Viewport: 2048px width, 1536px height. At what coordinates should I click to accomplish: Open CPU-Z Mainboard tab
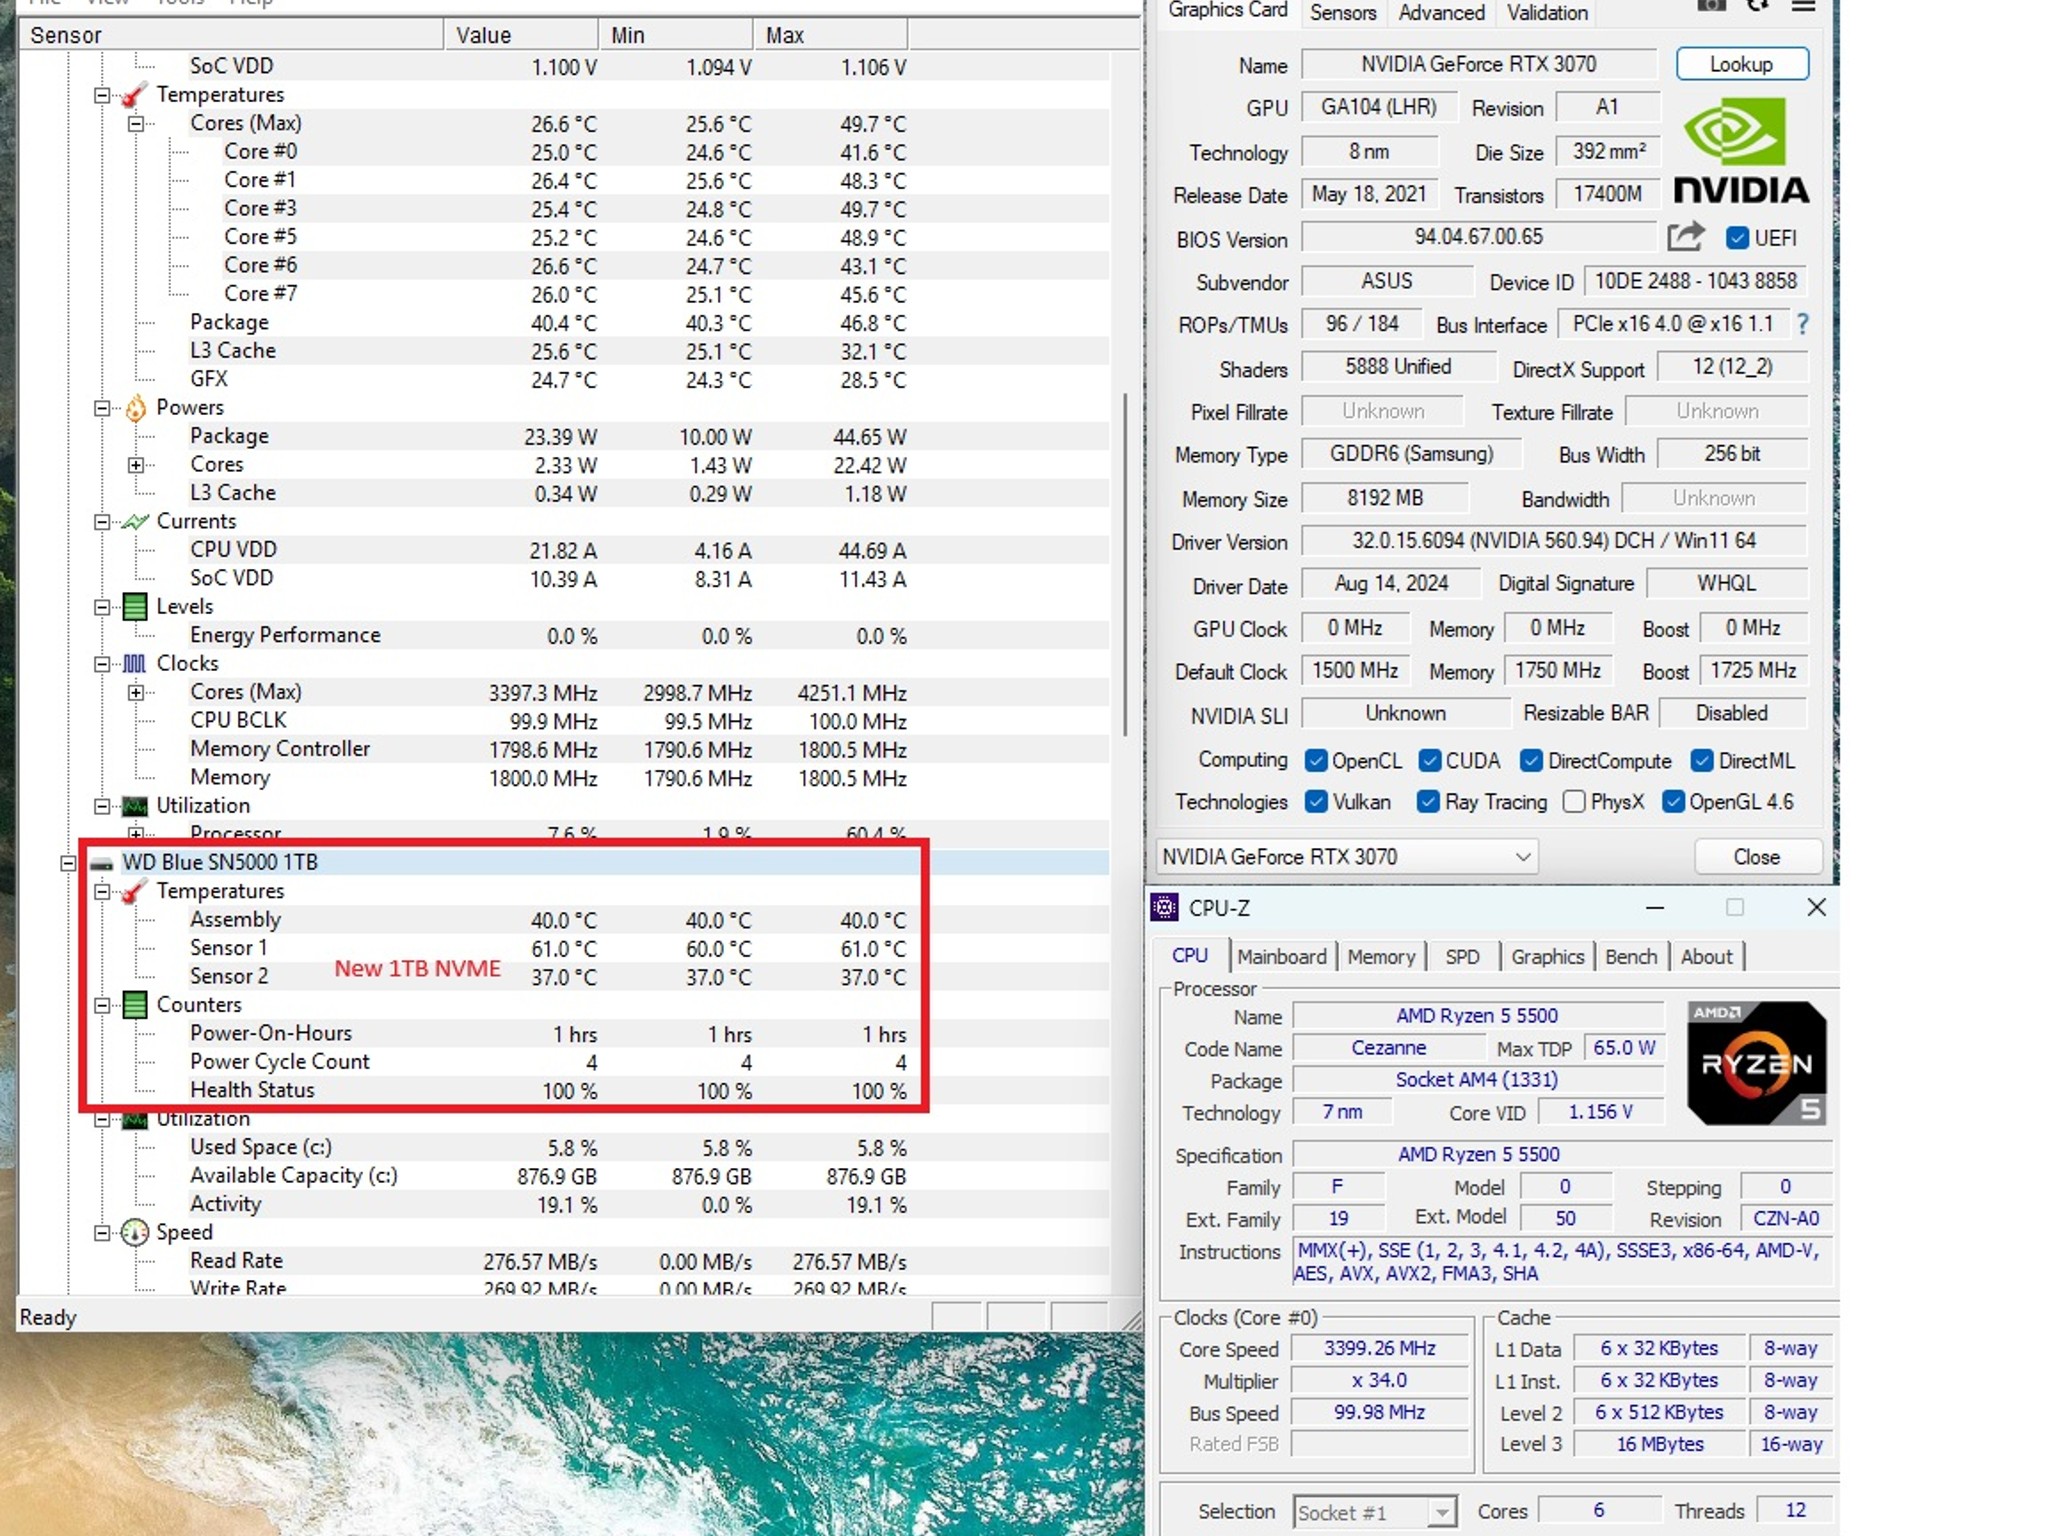1281,957
